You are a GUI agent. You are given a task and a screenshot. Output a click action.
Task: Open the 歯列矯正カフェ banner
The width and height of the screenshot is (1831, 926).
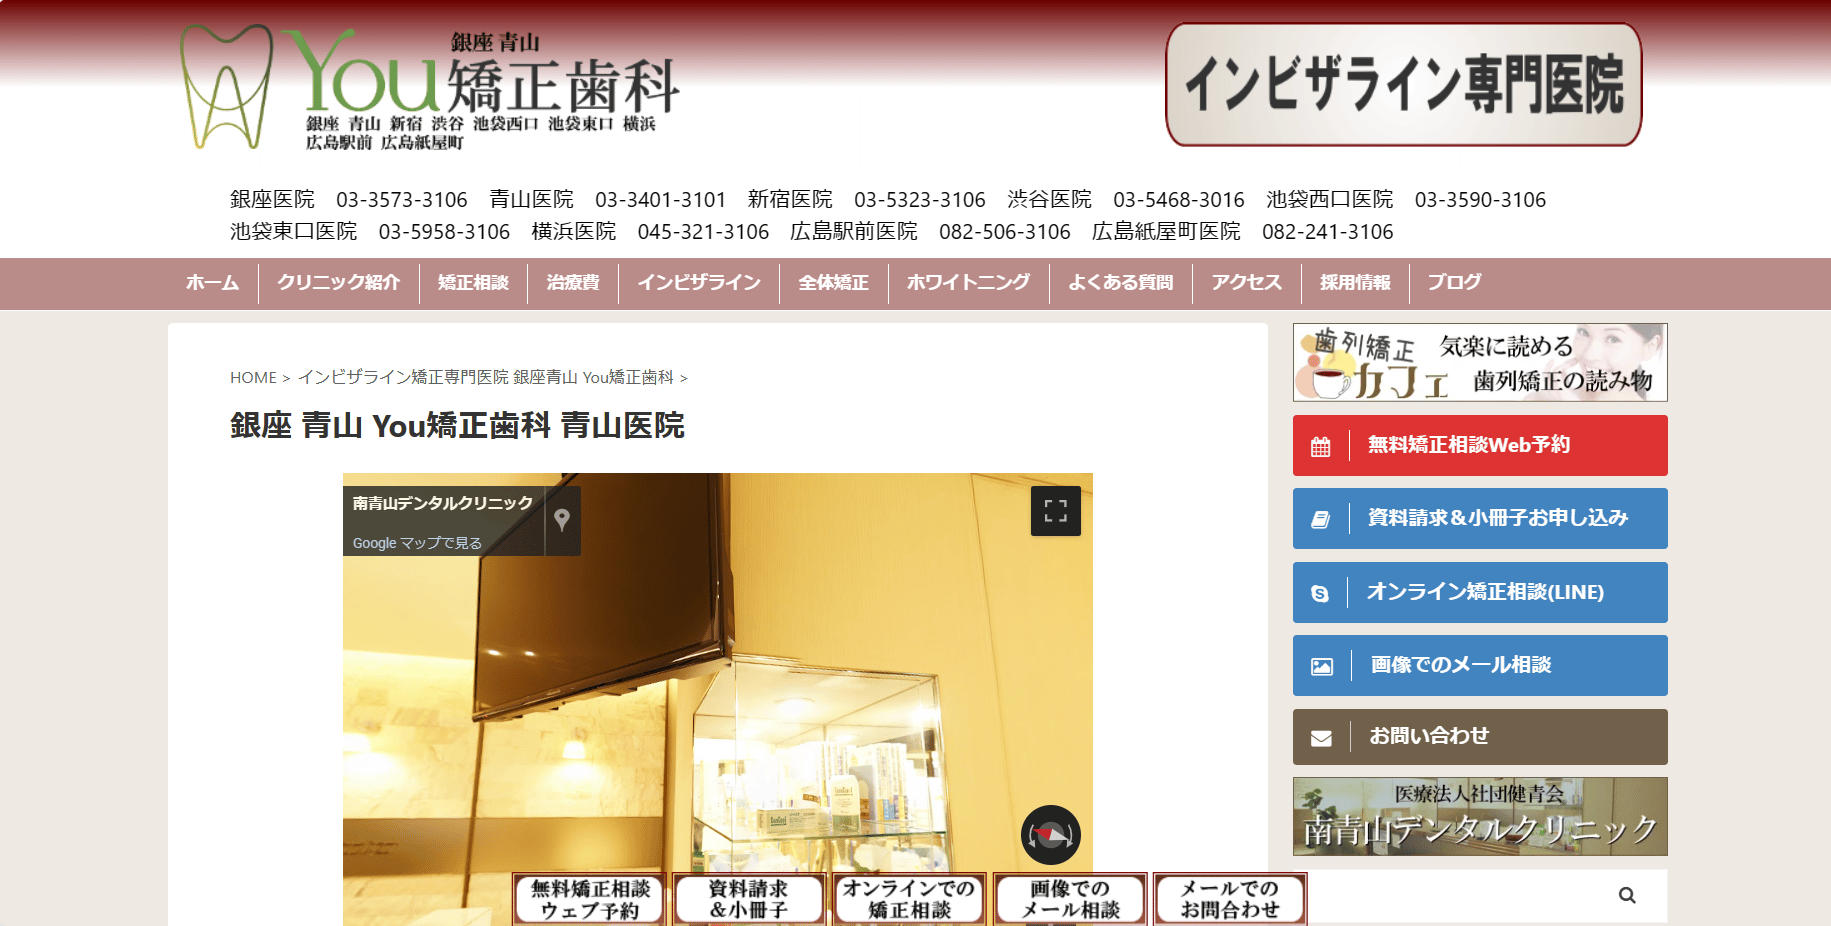click(x=1480, y=362)
